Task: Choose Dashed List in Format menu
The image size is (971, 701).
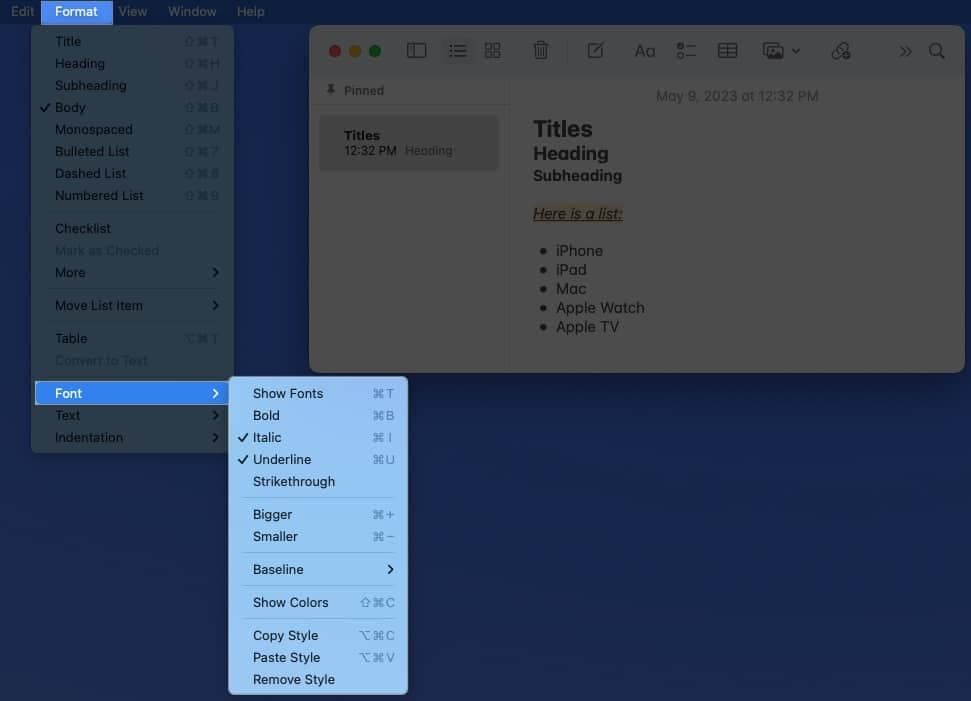Action: [132, 173]
